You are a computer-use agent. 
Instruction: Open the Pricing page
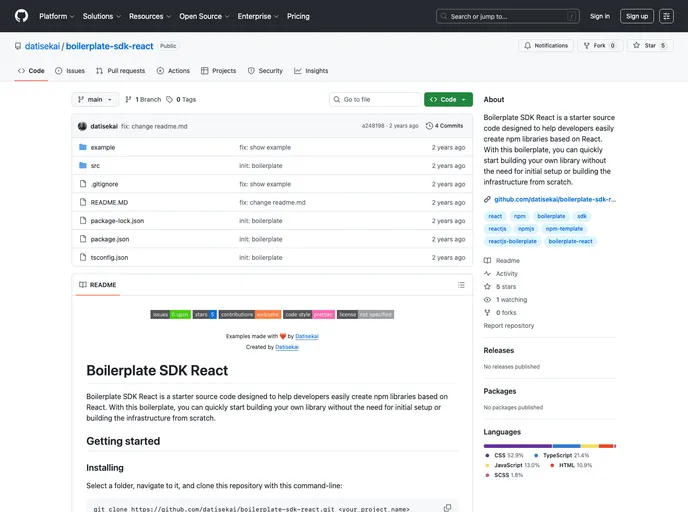(298, 16)
